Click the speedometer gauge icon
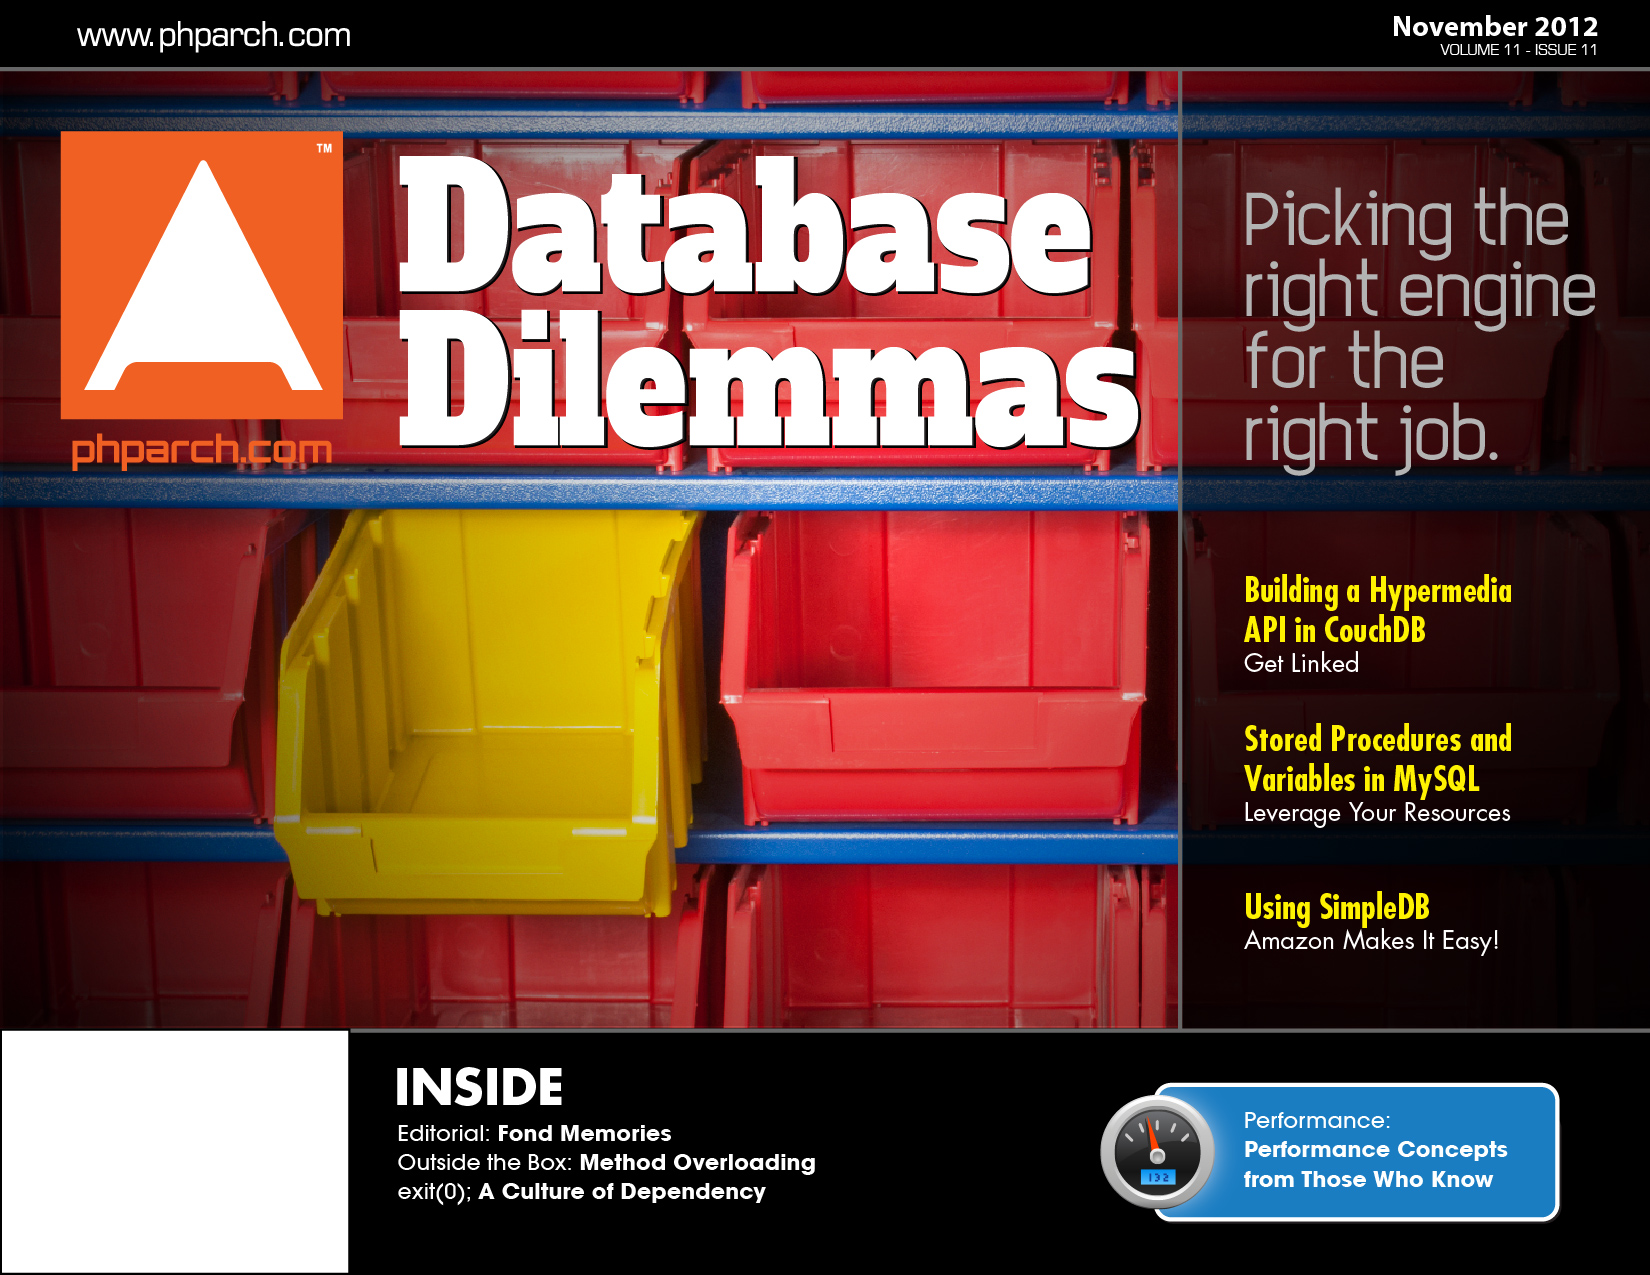Viewport: 1650px width, 1275px height. (1158, 1152)
